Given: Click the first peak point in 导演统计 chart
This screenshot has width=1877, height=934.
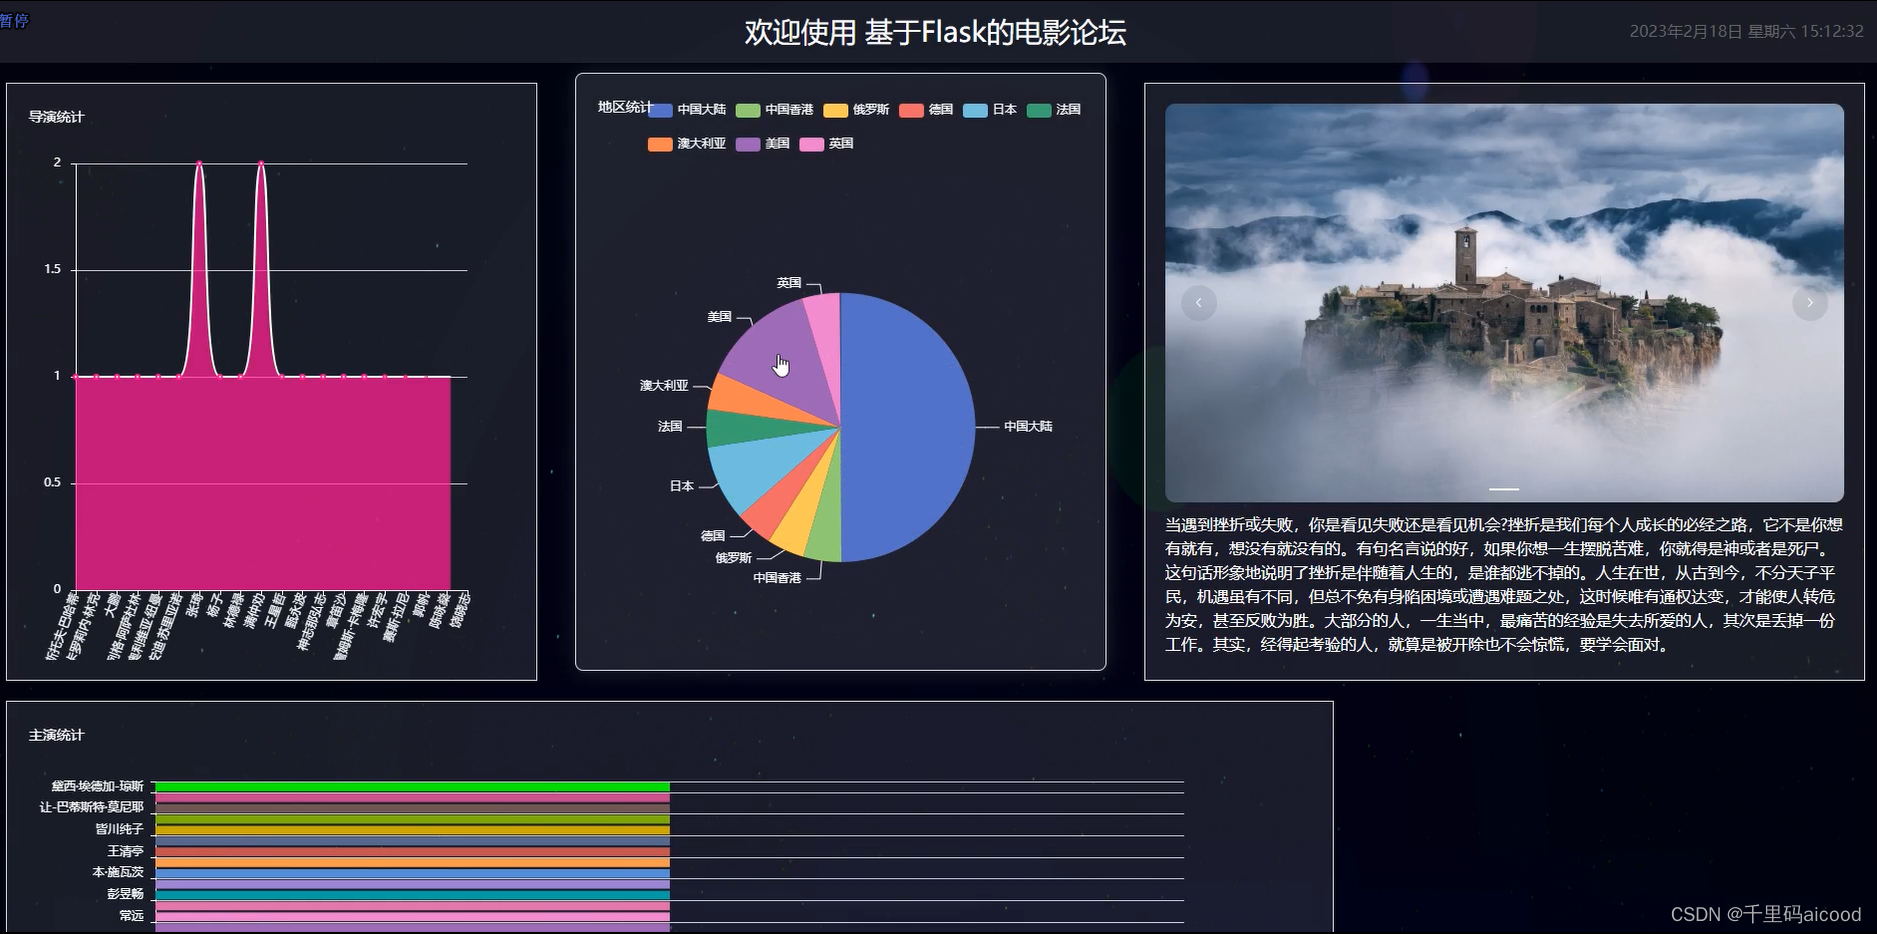Looking at the screenshot, I should 200,163.
